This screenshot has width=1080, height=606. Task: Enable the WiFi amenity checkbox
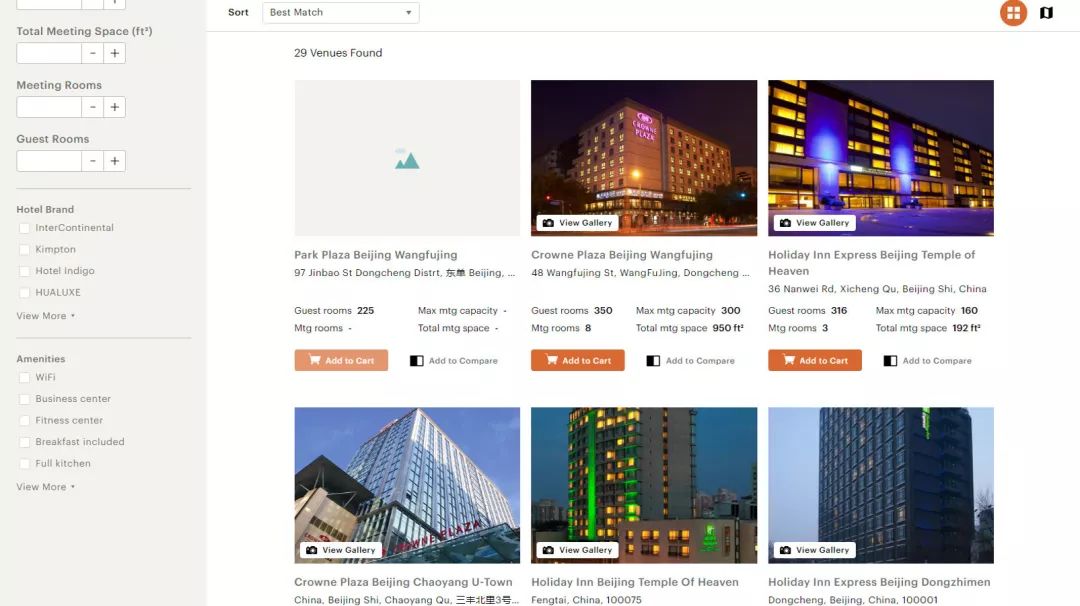[25, 377]
